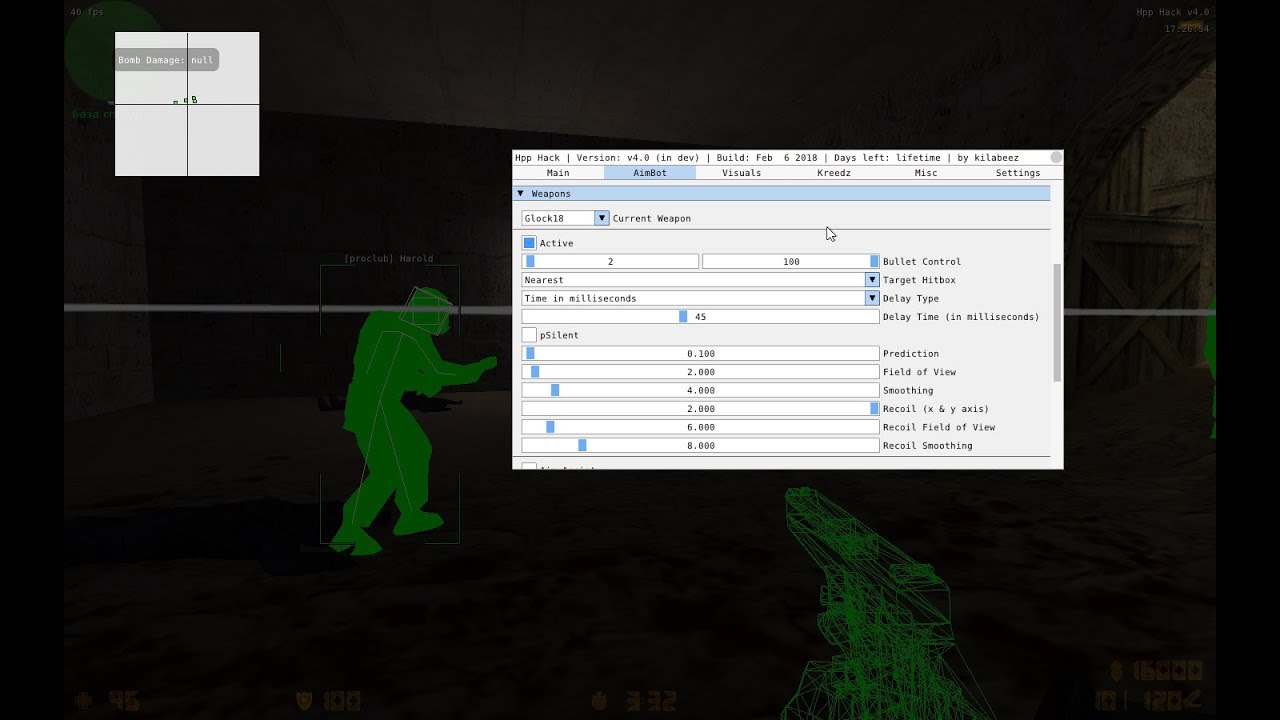The image size is (1280, 720).
Task: Collapse the Weapons section
Action: [x=782, y=193]
